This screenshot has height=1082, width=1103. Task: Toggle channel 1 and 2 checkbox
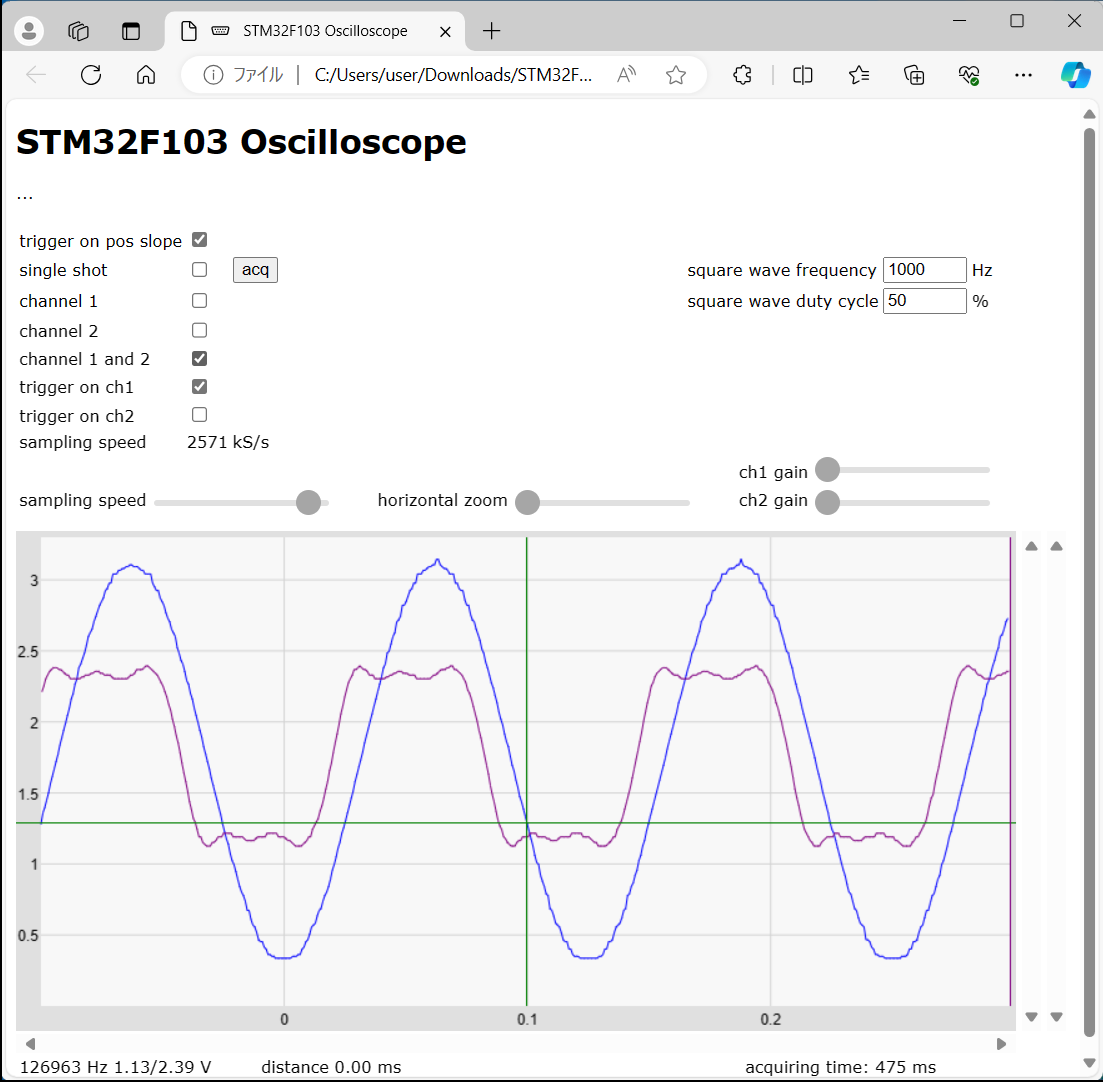click(200, 359)
